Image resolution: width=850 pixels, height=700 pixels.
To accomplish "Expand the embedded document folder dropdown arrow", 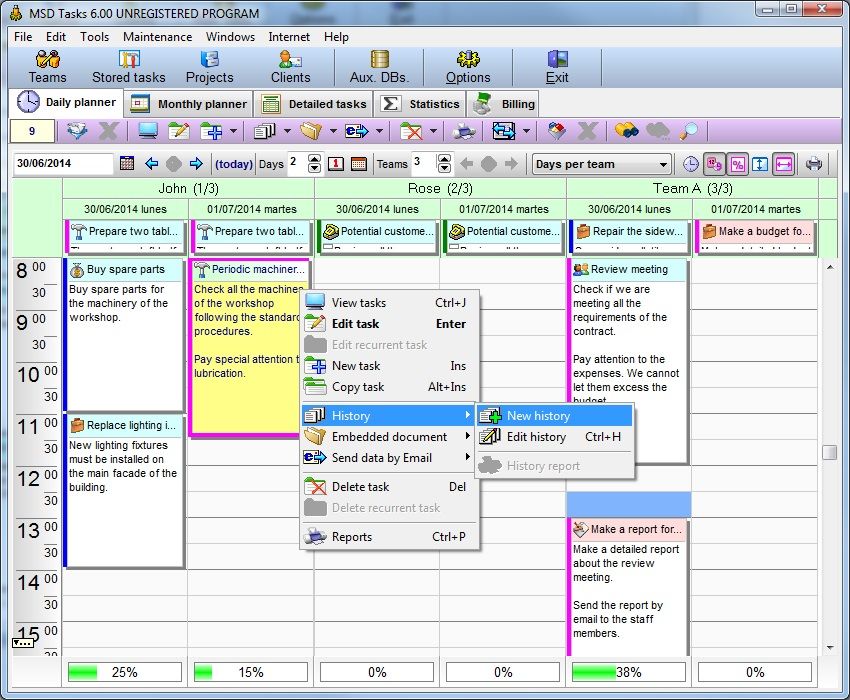I will click(x=333, y=131).
